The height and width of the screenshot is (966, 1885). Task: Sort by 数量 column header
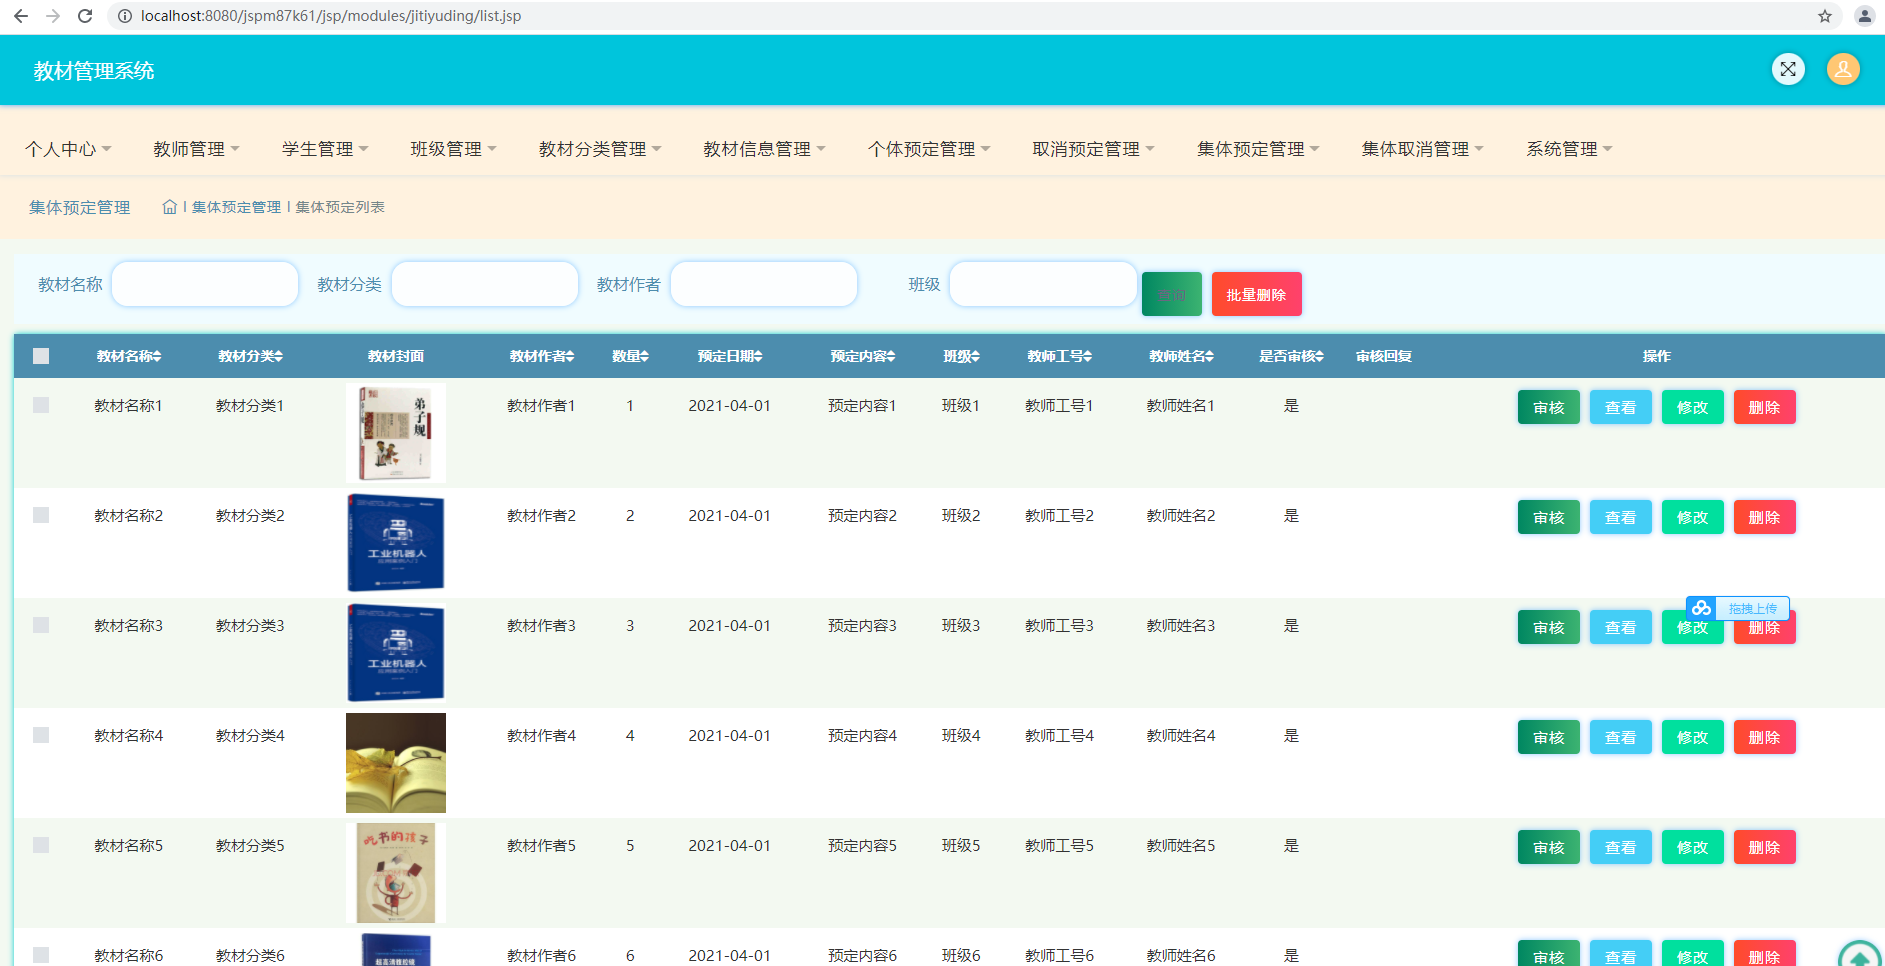[x=630, y=356]
